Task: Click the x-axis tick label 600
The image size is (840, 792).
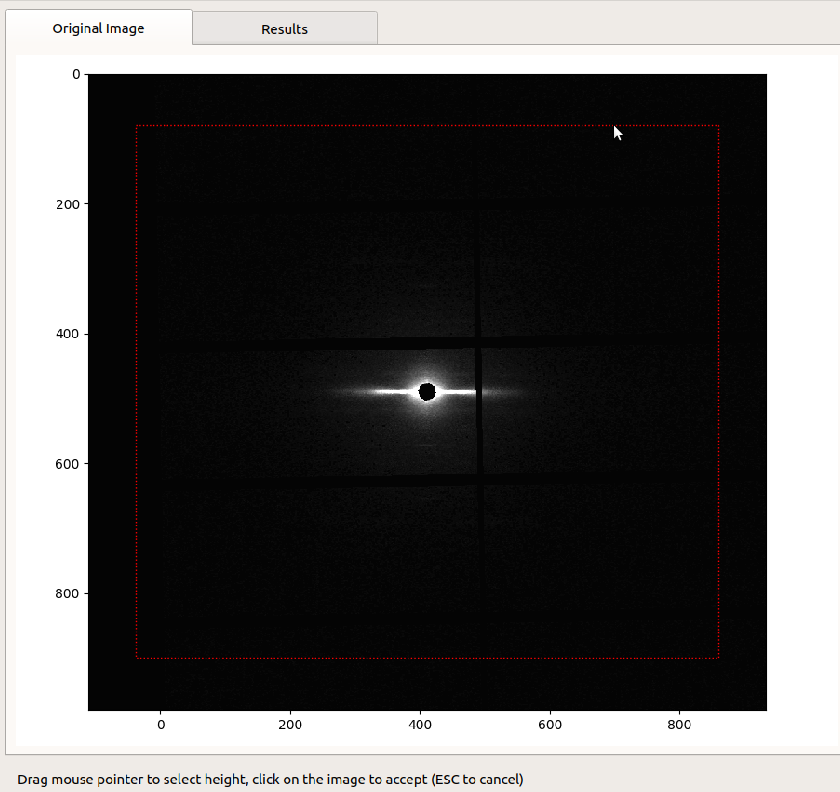Action: tap(550, 724)
